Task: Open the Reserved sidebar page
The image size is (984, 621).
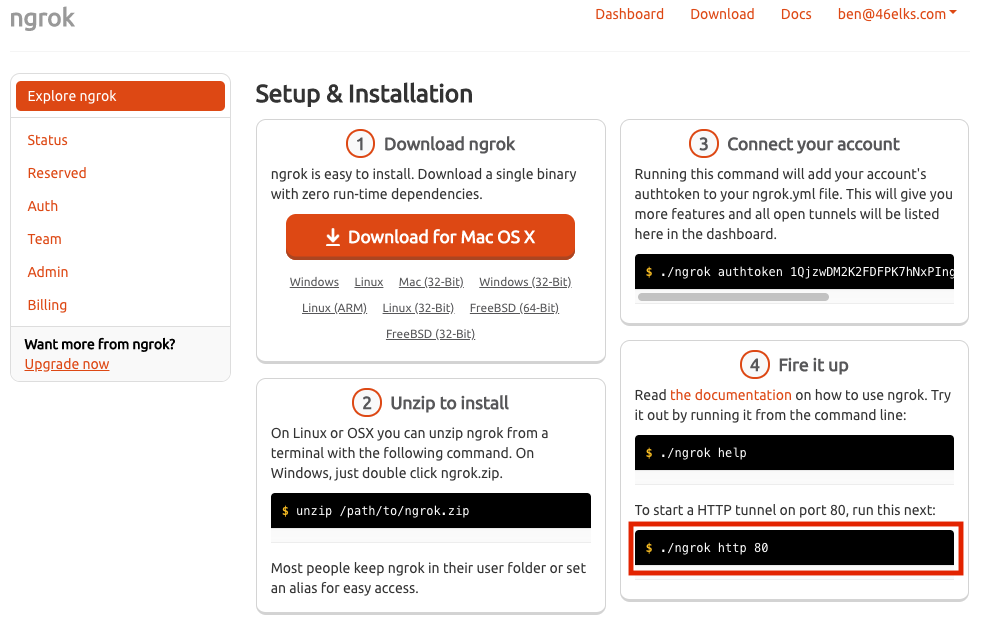Action: pyautogui.click(x=57, y=173)
